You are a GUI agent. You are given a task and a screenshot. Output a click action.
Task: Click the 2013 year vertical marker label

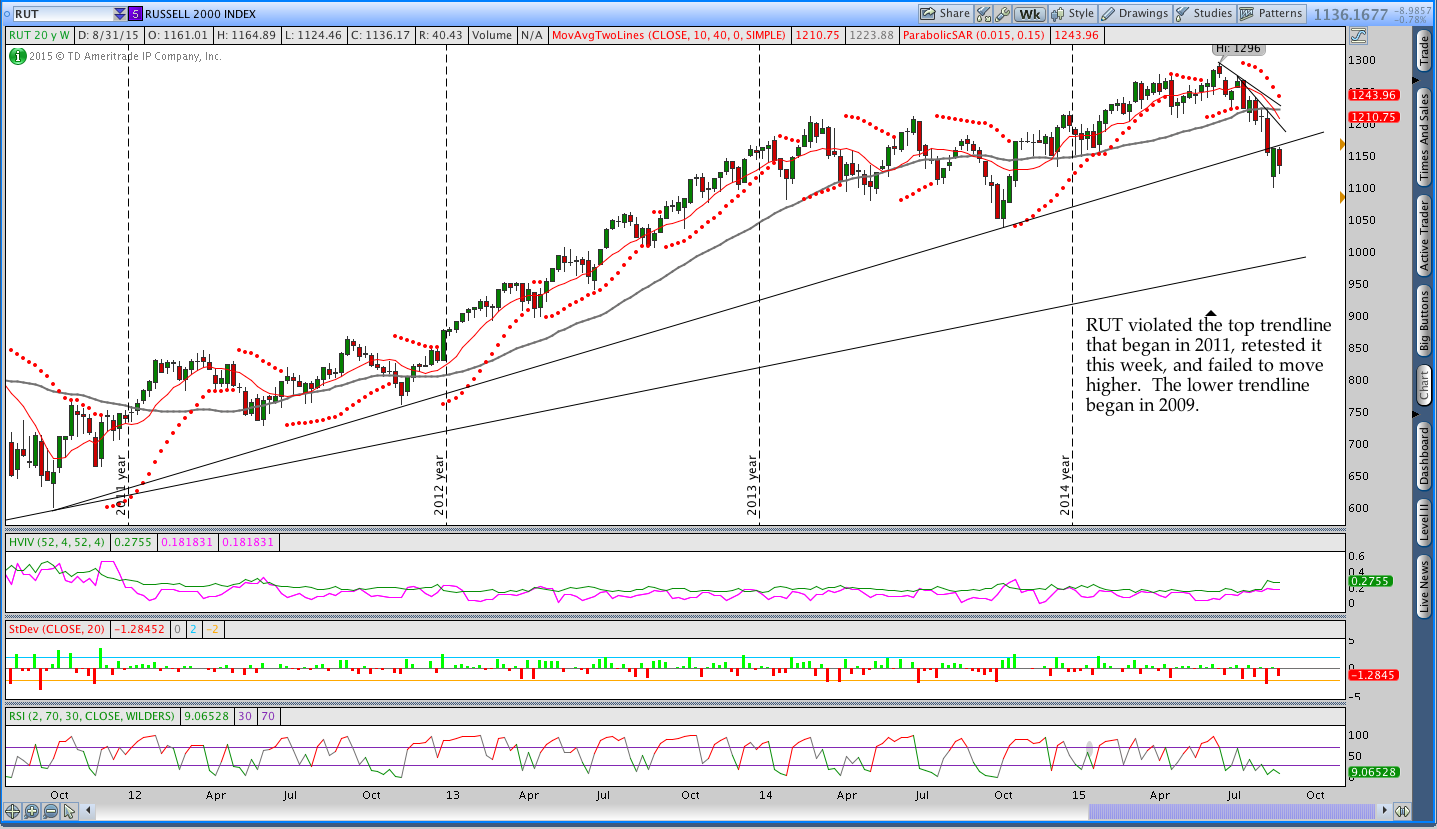point(752,484)
